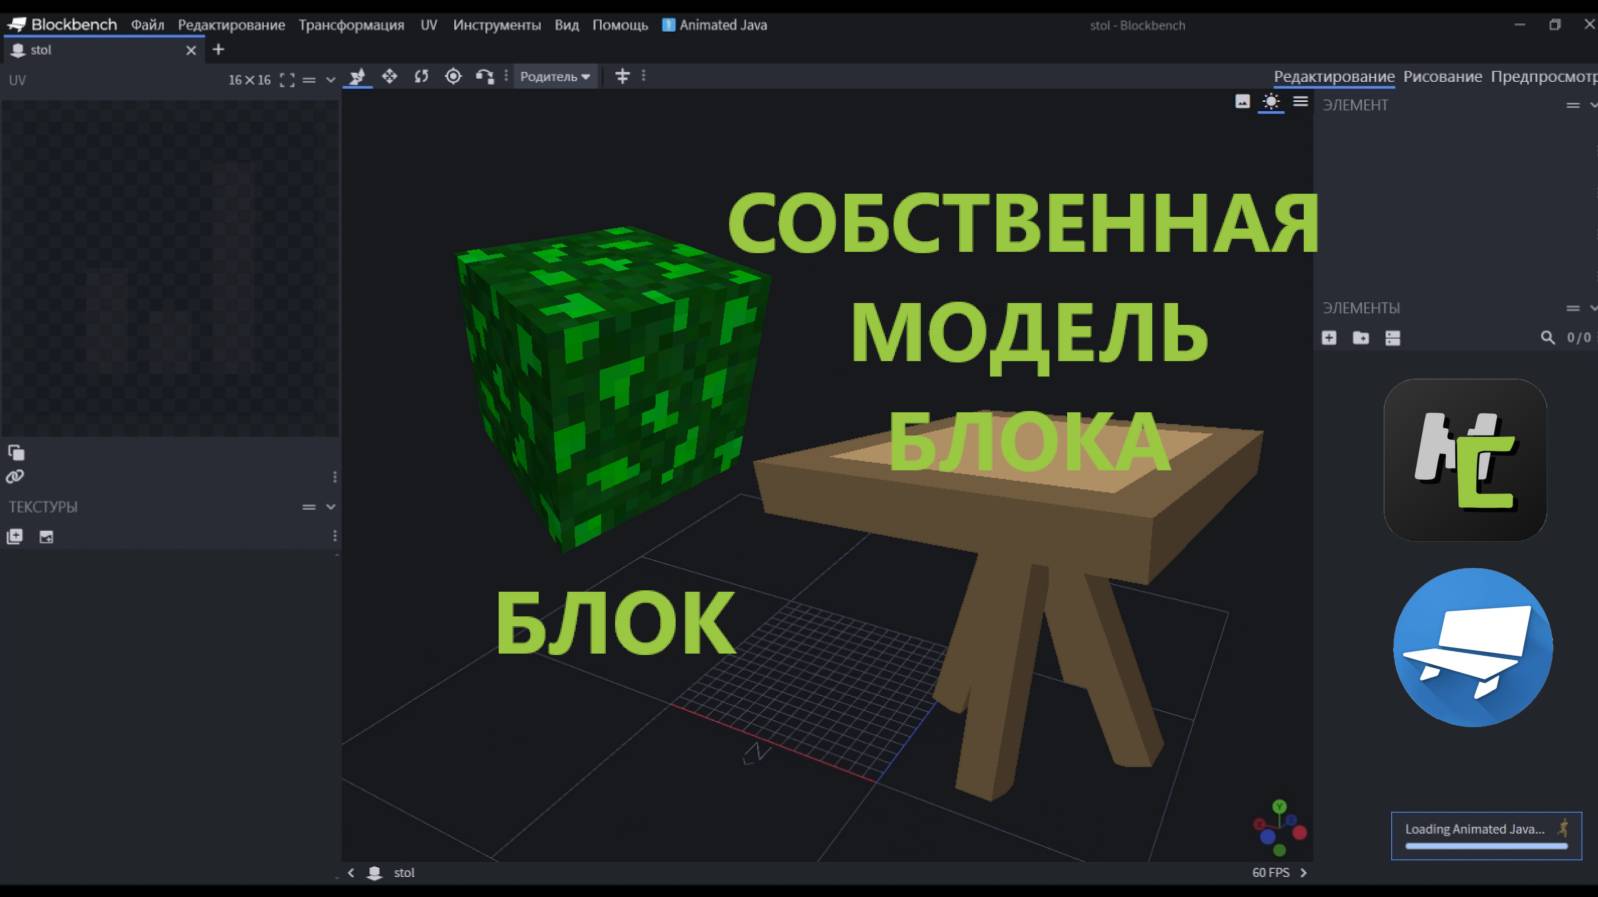Image resolution: width=1598 pixels, height=897 pixels.
Task: Open viewport hamburger menu
Action: [x=1300, y=101]
